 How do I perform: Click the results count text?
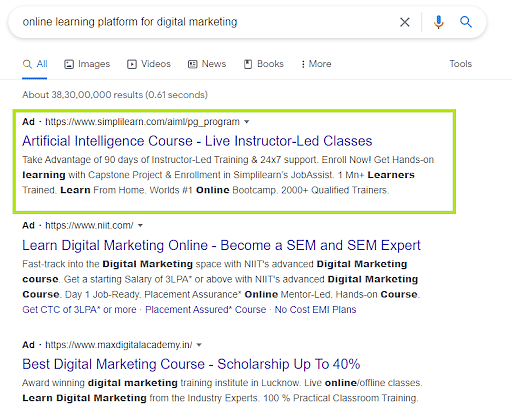click(x=115, y=95)
